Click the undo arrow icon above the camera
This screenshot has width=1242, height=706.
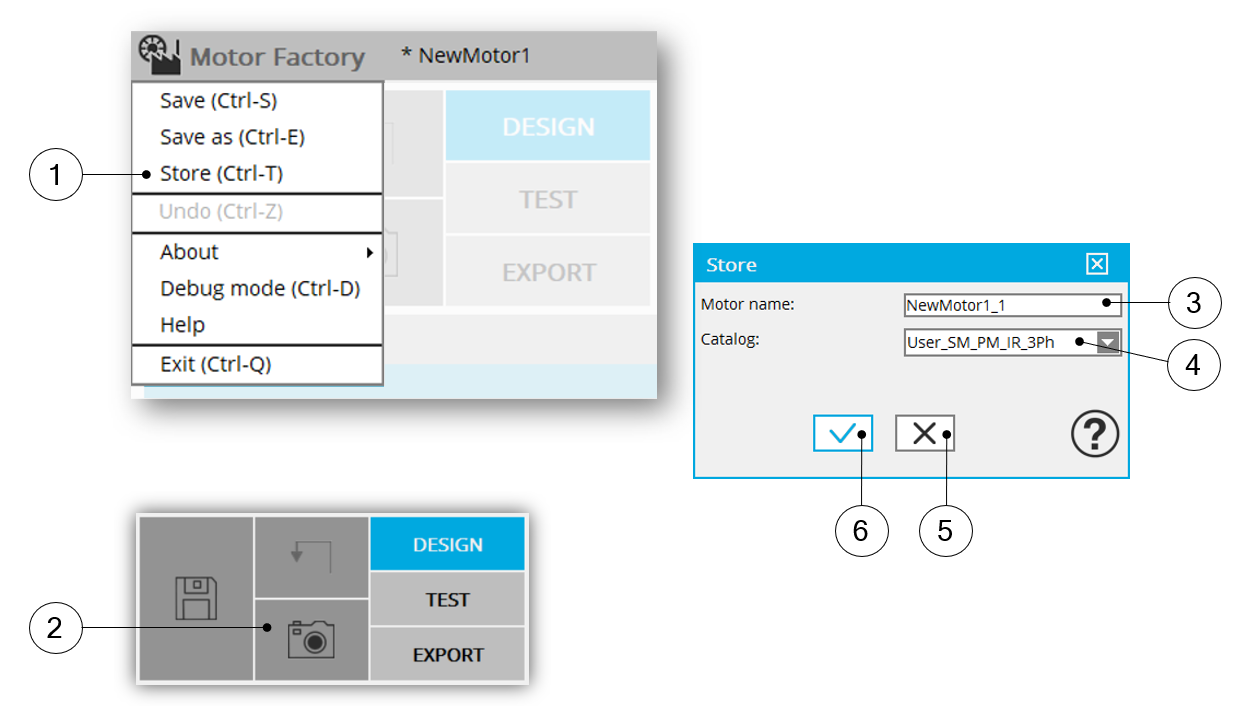point(311,555)
